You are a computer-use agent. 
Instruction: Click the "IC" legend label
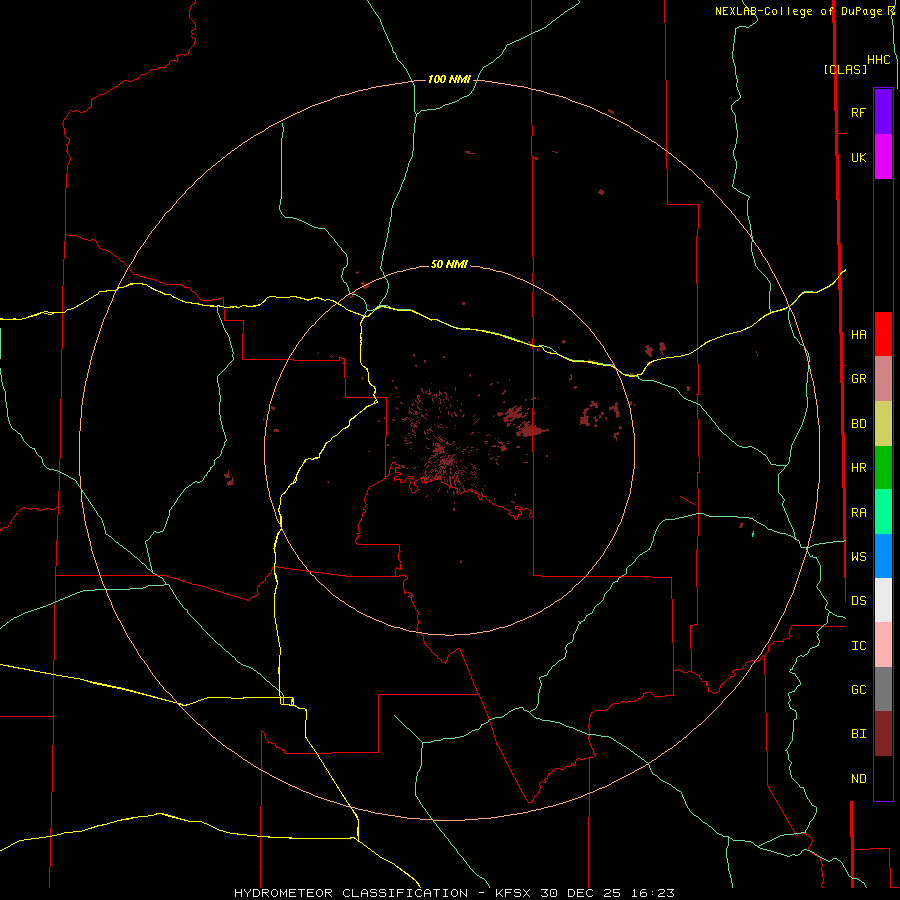pos(858,646)
